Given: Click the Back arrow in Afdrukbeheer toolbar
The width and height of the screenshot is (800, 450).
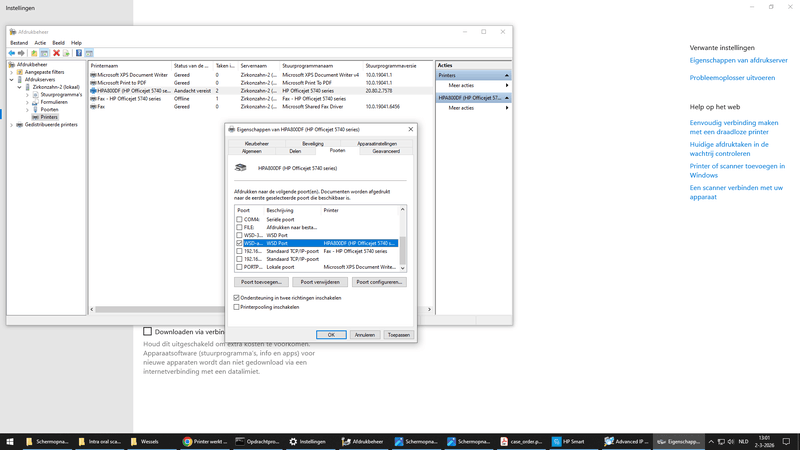Looking at the screenshot, I should coord(12,53).
